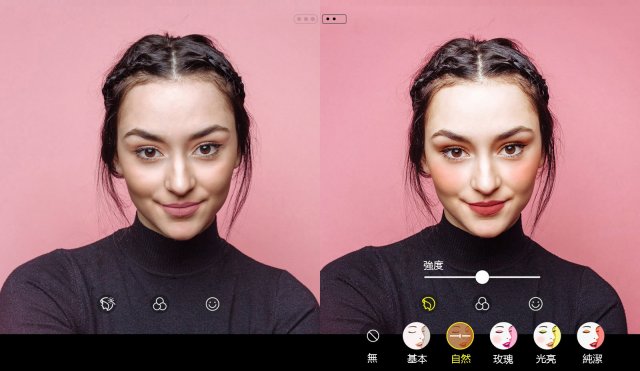Select the 純潔 makeup style thumbnail
This screenshot has width=640, height=371.
click(591, 335)
